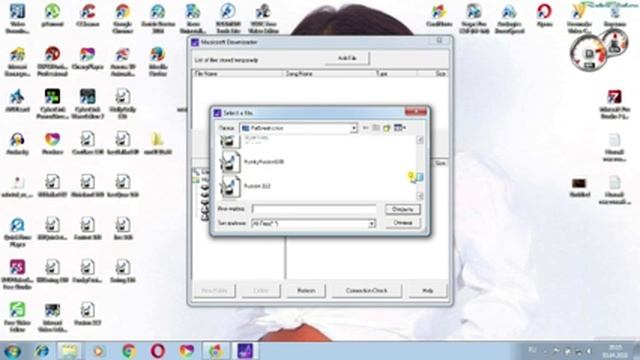Viewport: 640px width, 360px height.
Task: Click into the file name input field
Action: (x=314, y=209)
